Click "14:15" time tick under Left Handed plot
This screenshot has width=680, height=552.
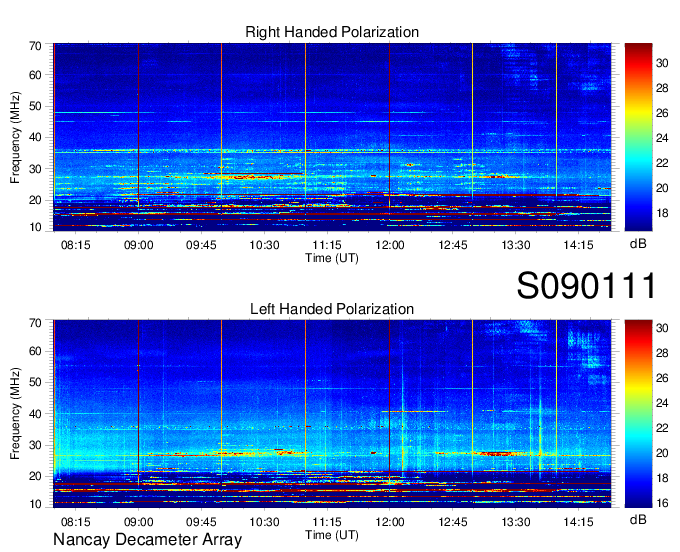(579, 521)
